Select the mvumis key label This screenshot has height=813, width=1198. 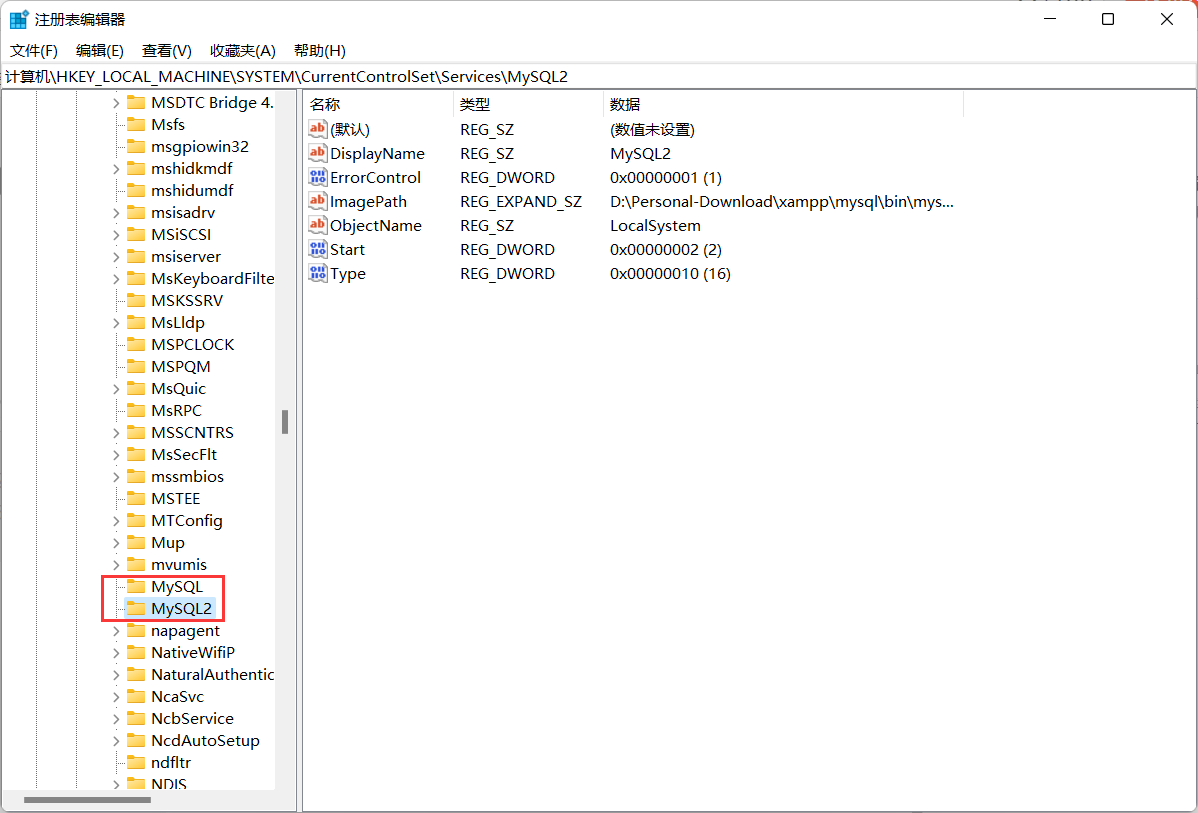(179, 565)
